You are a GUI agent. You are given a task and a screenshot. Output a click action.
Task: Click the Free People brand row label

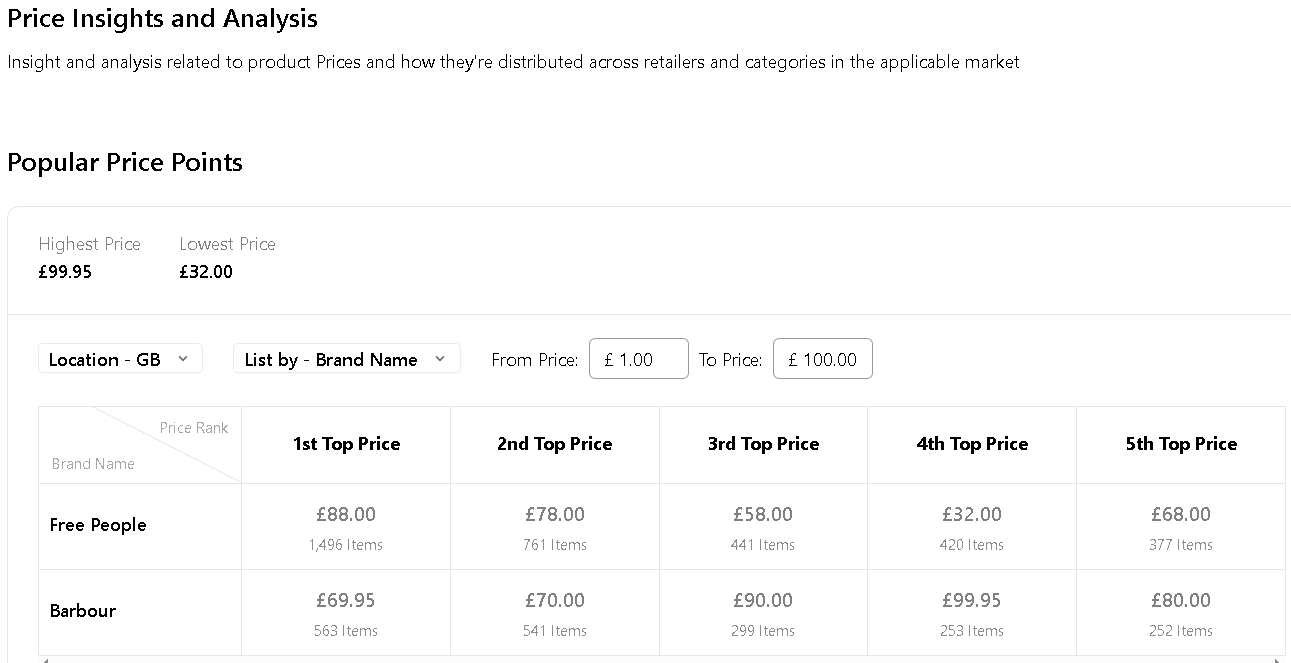pyautogui.click(x=98, y=525)
